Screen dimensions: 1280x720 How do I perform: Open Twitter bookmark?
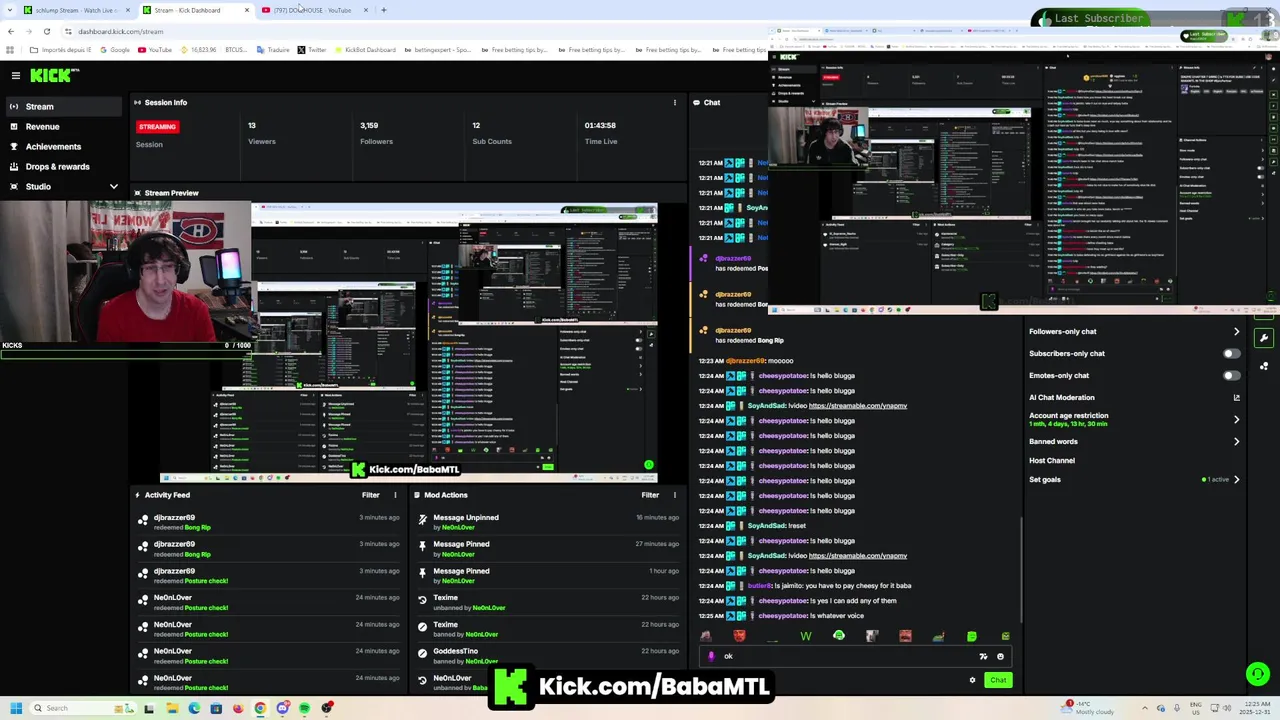coord(312,50)
